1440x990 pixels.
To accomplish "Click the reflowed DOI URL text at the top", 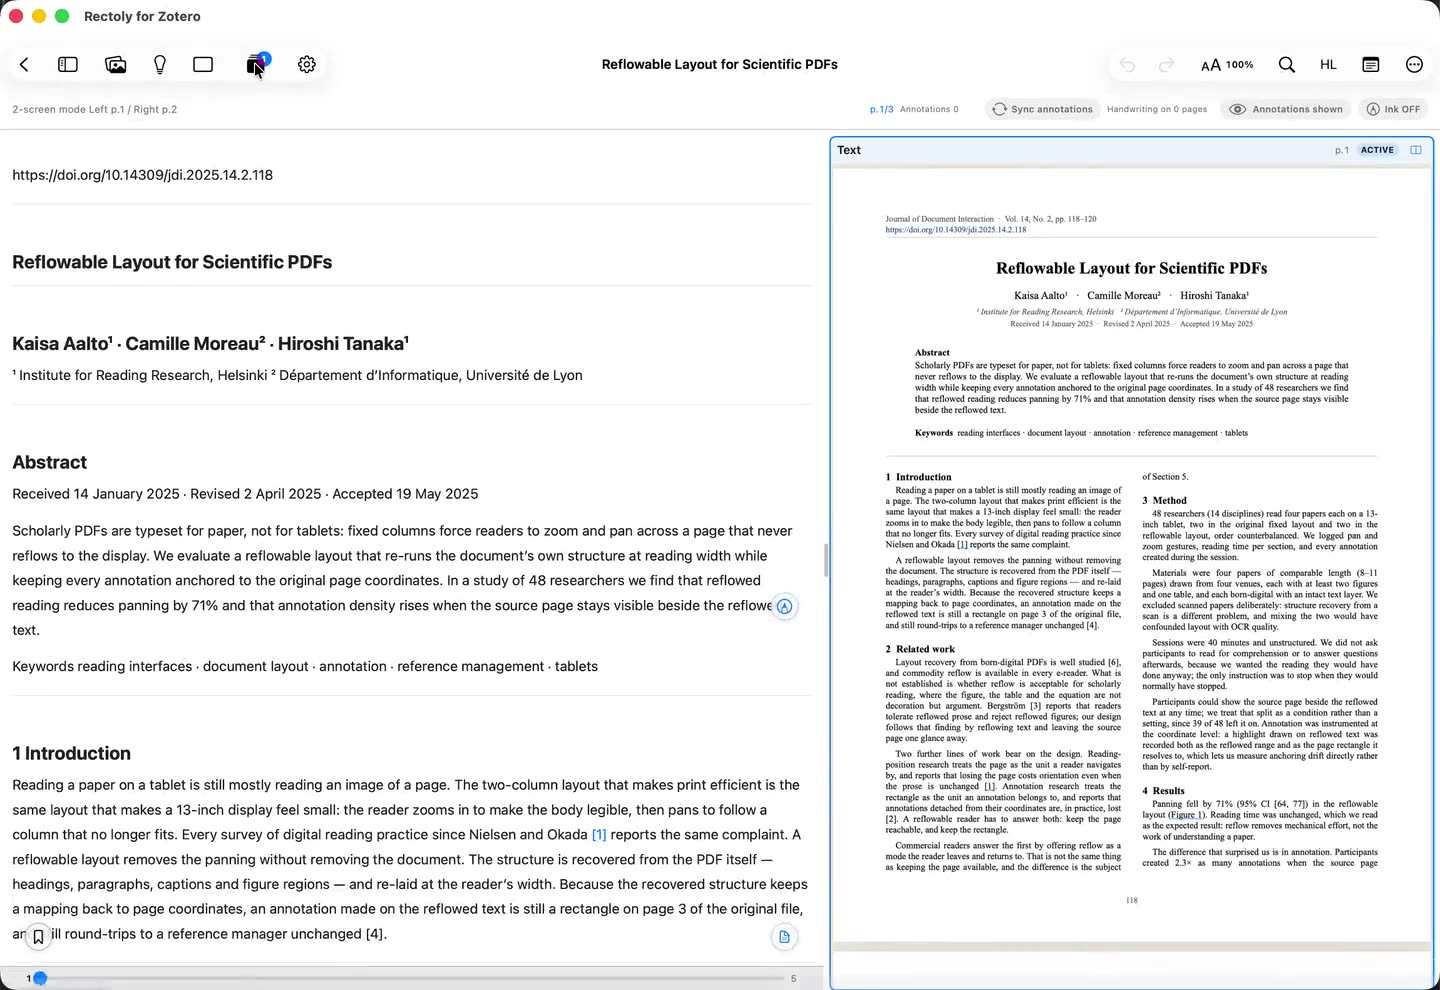I will tap(142, 175).
